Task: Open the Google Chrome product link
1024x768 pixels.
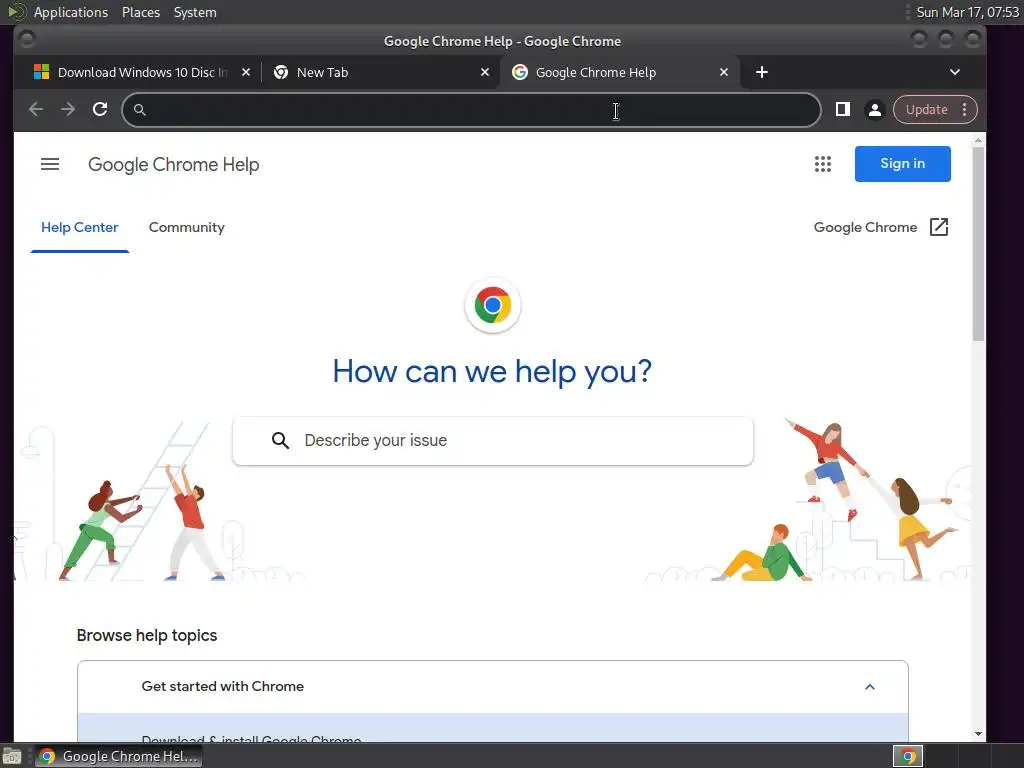Action: pos(865,227)
